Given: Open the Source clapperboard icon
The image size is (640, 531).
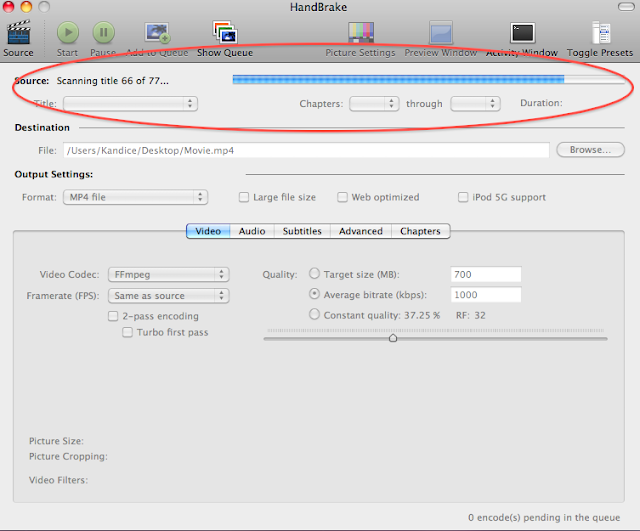Looking at the screenshot, I should 18,33.
